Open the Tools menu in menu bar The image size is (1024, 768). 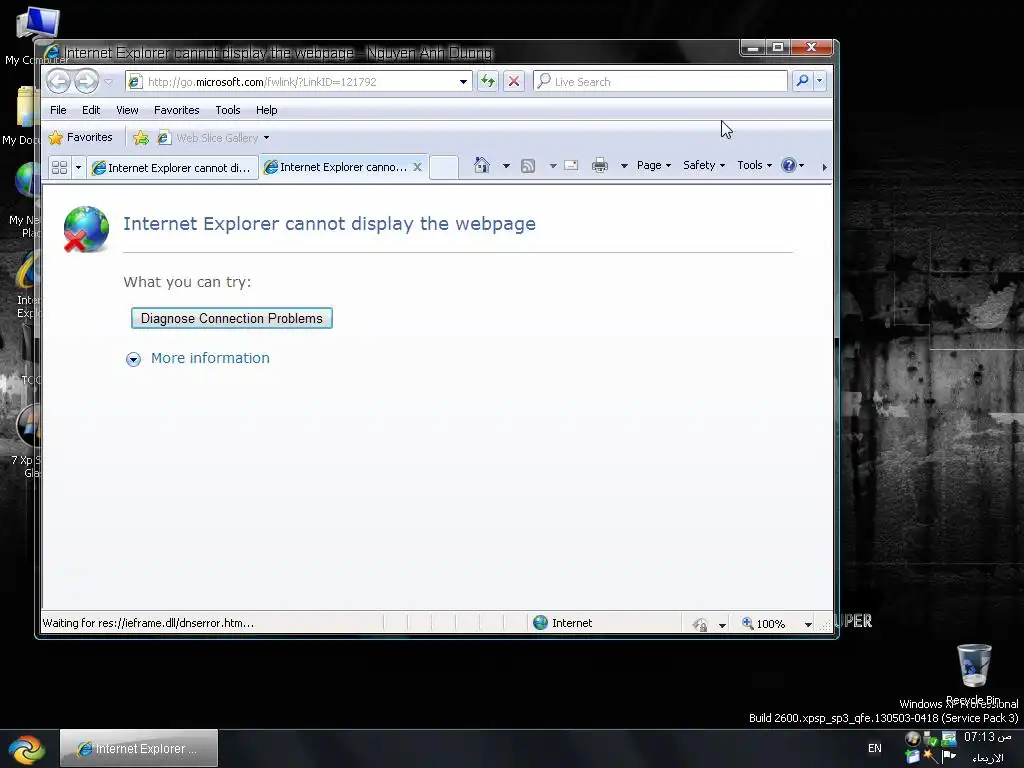(x=228, y=110)
